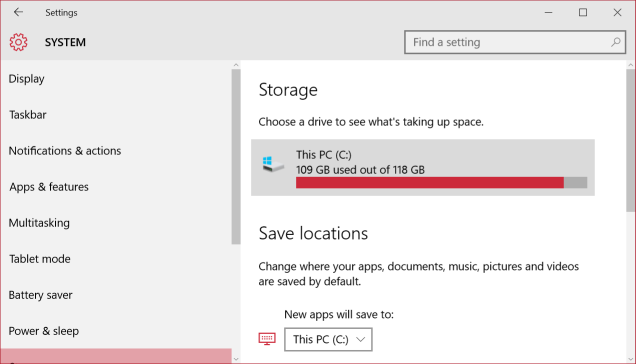Minimize the Settings window
636x364 pixels.
(548, 13)
